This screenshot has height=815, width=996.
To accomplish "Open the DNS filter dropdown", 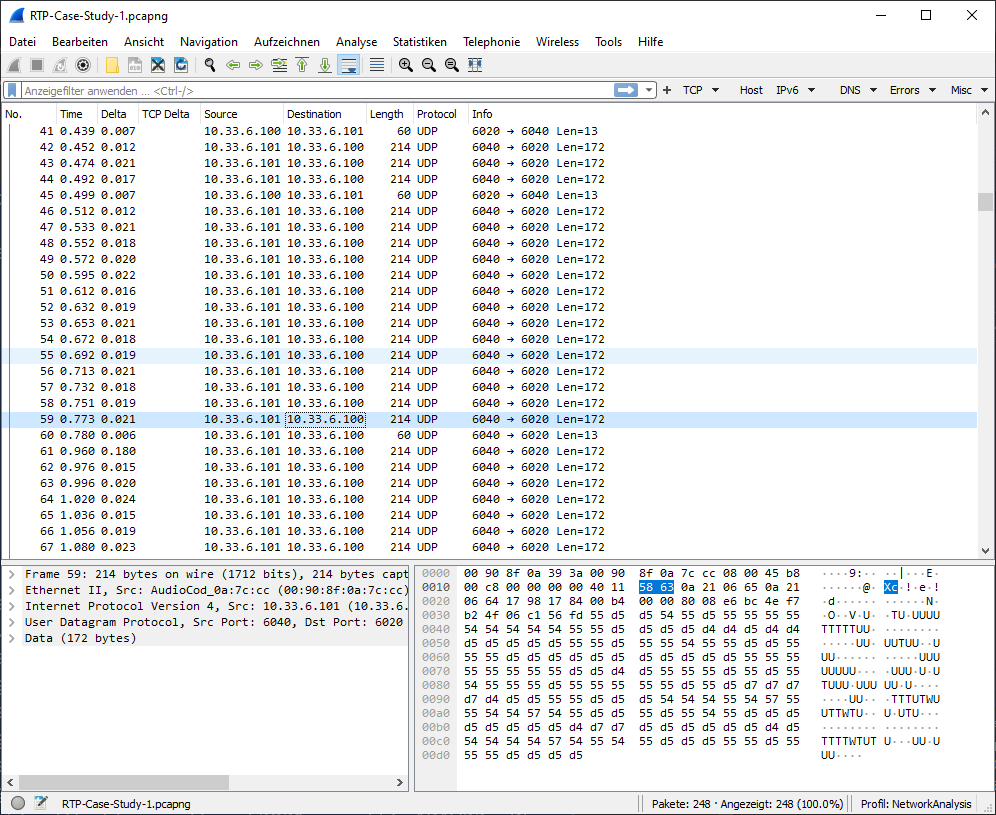I will [858, 90].
